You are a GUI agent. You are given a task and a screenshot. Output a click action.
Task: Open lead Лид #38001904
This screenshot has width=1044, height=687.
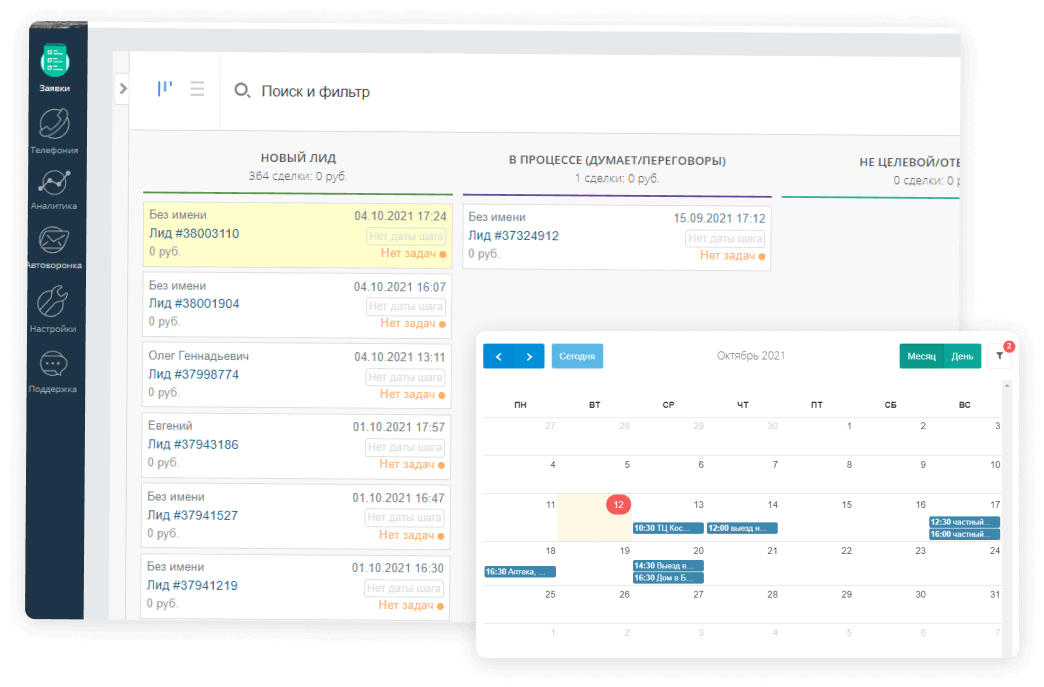194,304
